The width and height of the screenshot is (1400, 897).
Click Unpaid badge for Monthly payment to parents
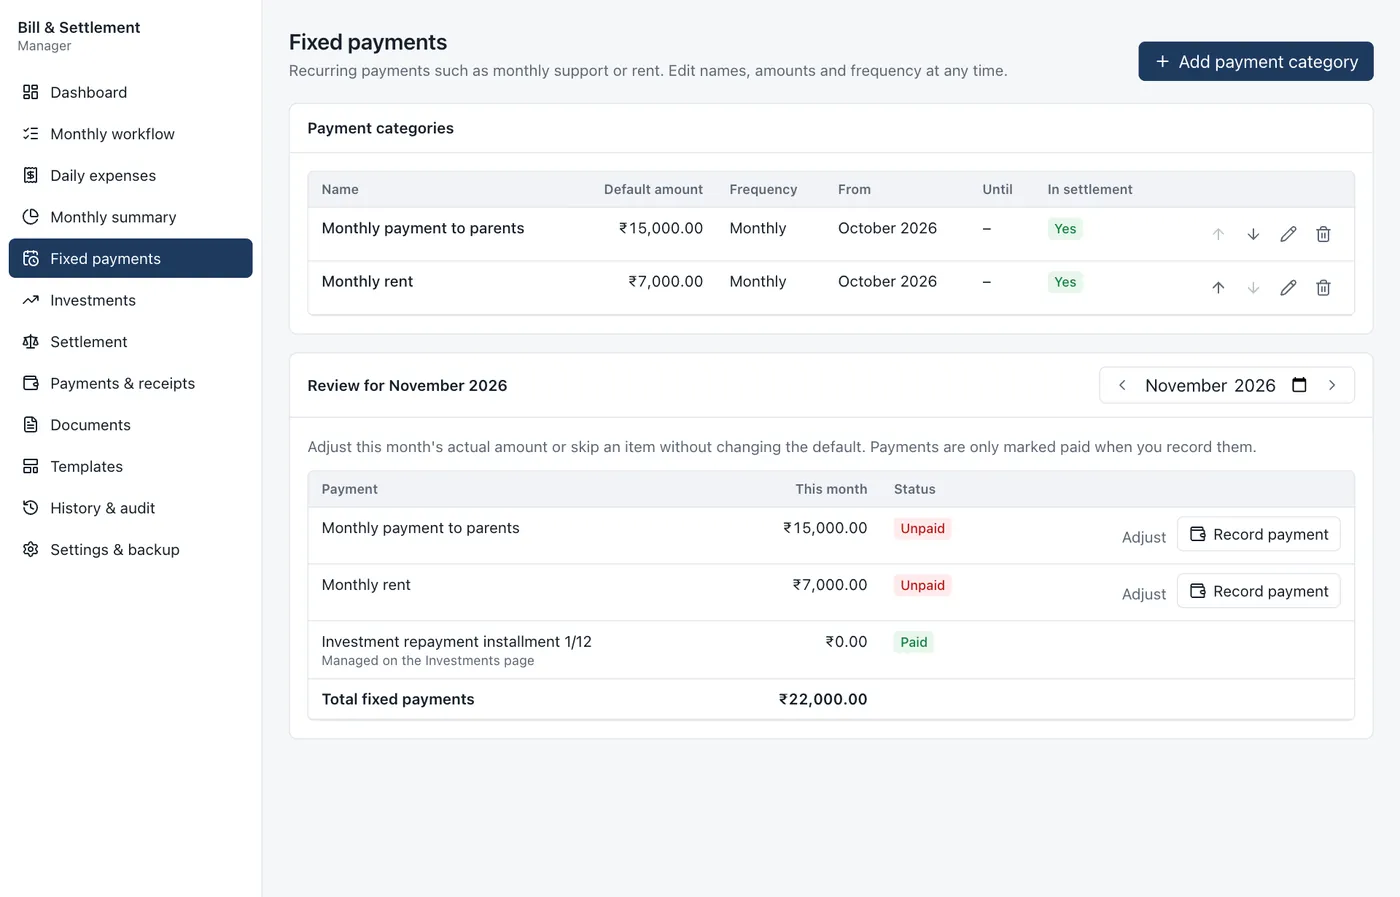922,528
